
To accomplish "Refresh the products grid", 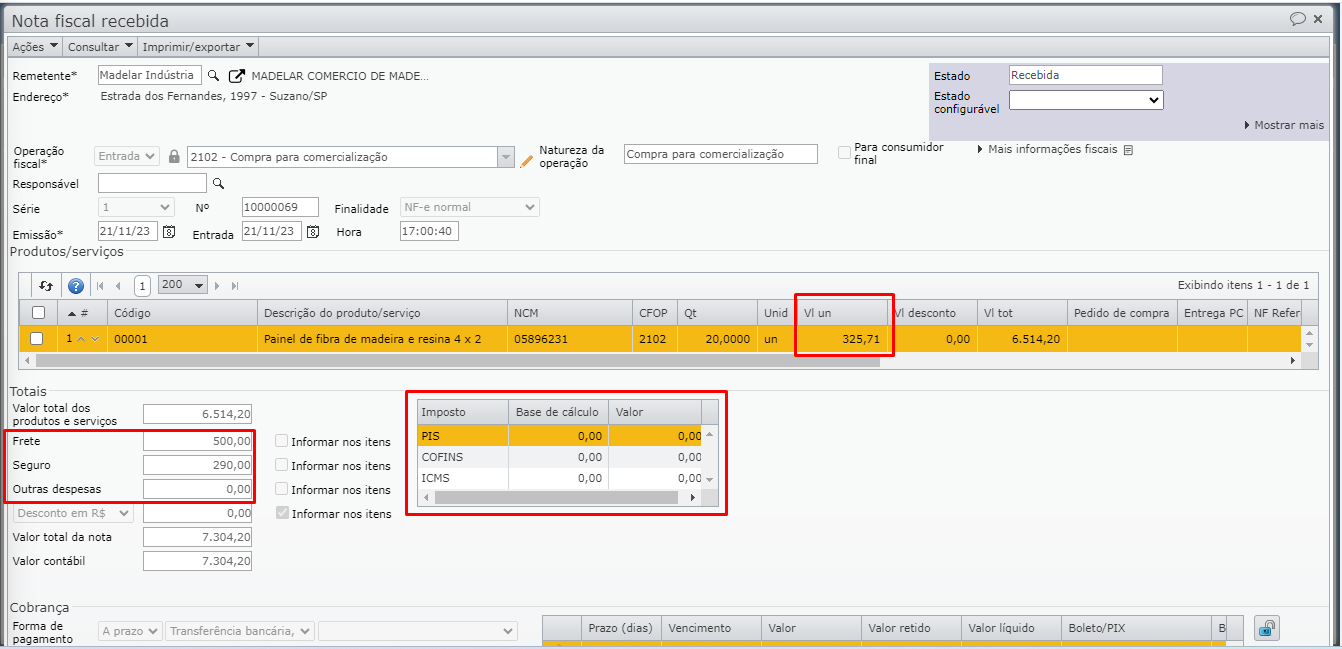I will [x=46, y=285].
